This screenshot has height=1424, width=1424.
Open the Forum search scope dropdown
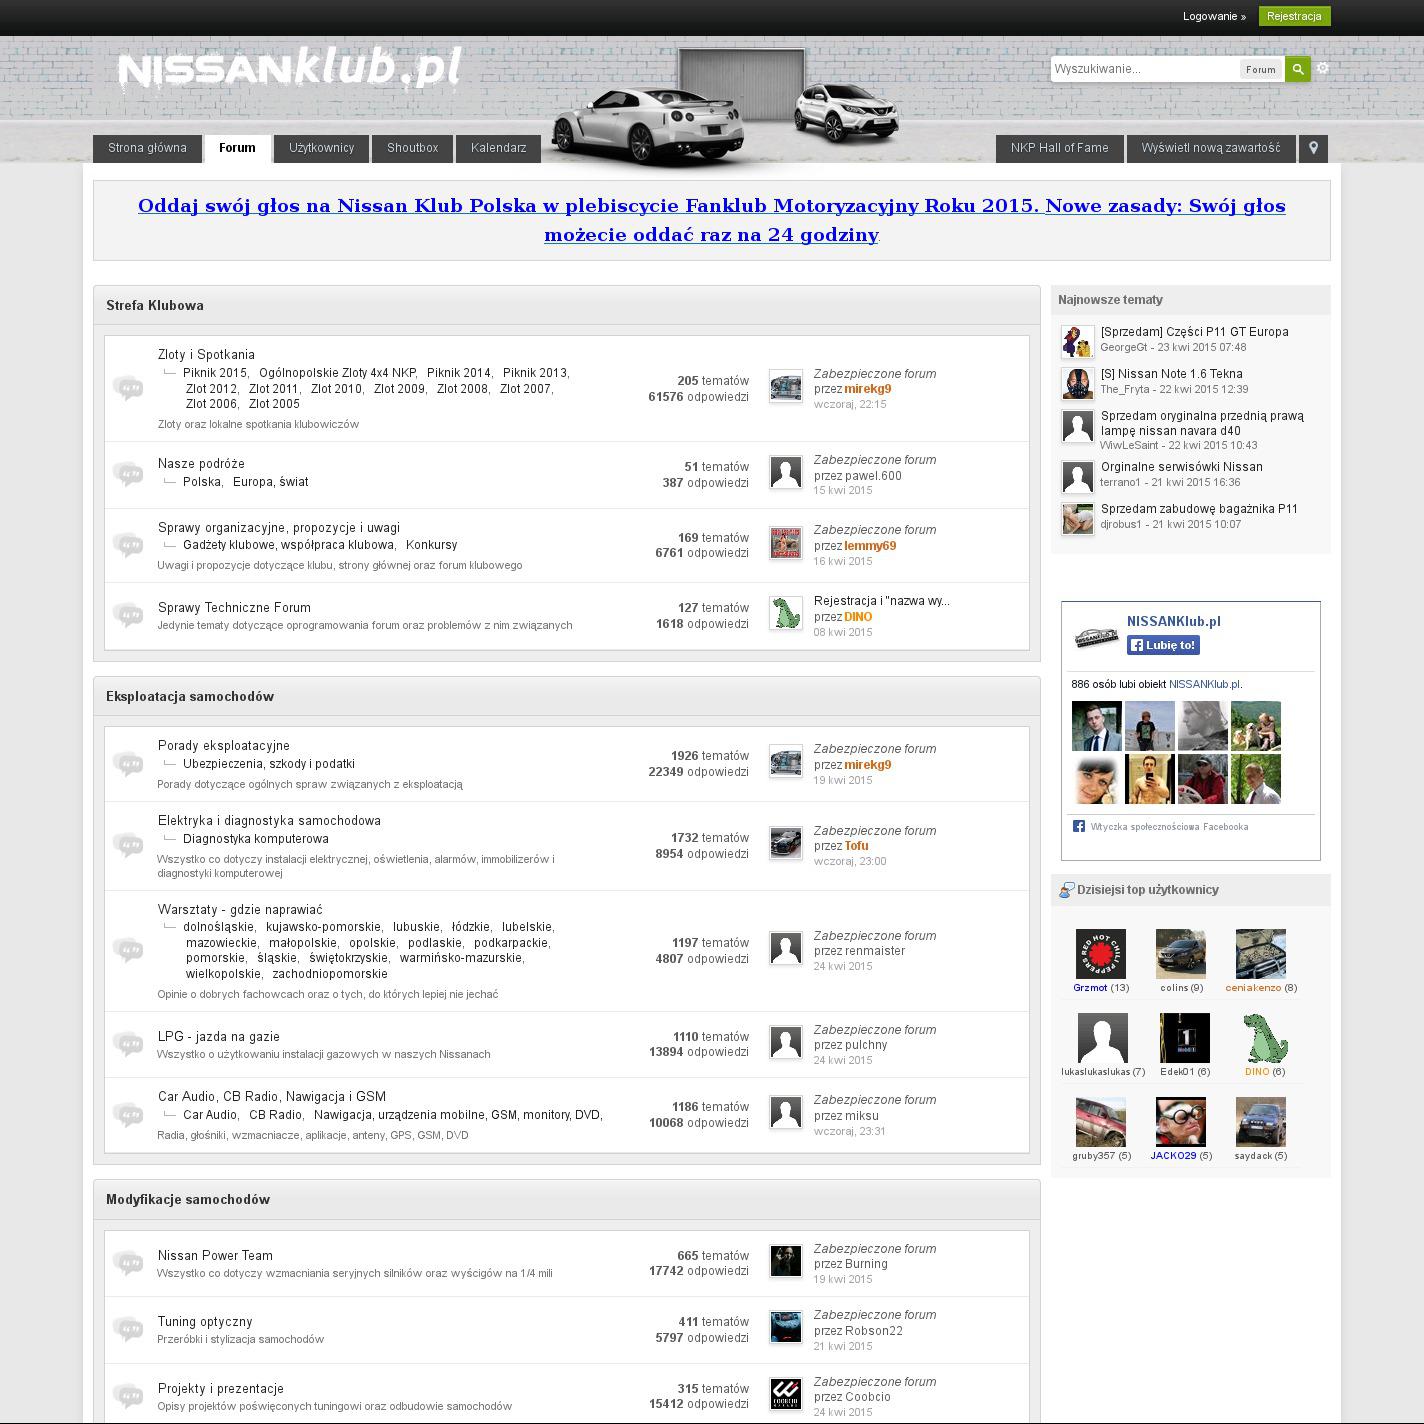tap(1260, 69)
